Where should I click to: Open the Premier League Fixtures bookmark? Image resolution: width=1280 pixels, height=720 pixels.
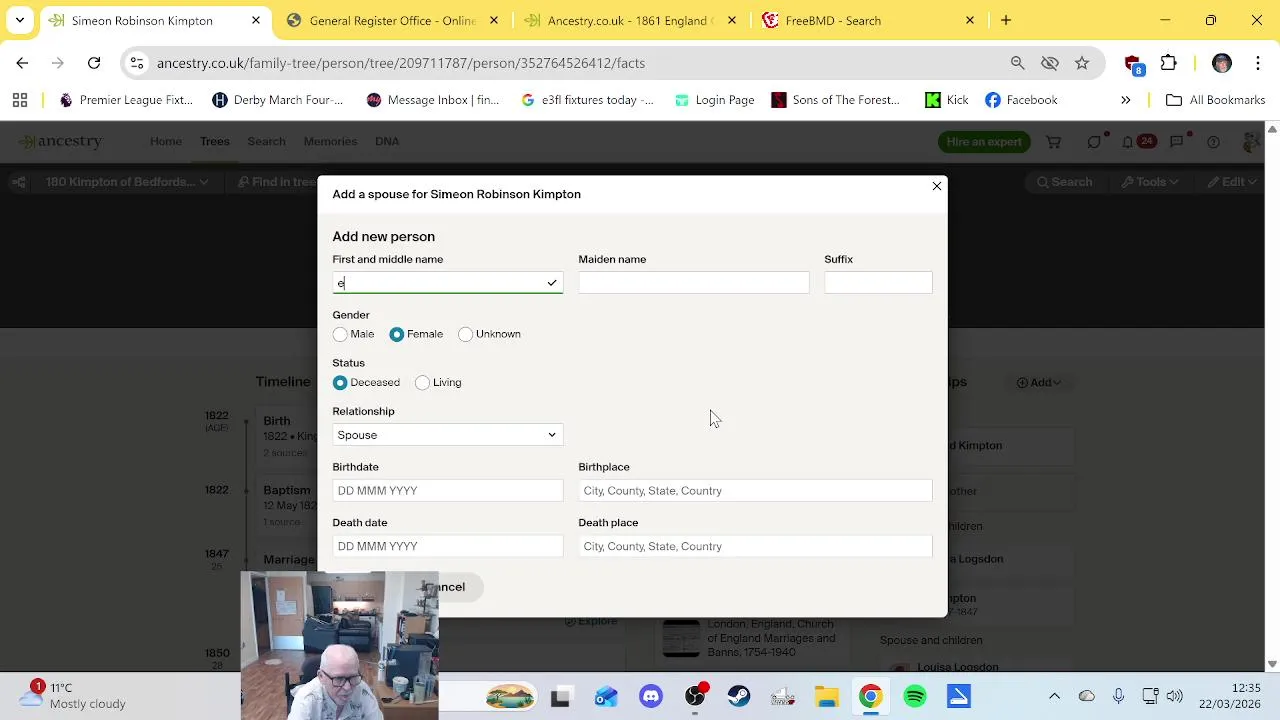125,100
